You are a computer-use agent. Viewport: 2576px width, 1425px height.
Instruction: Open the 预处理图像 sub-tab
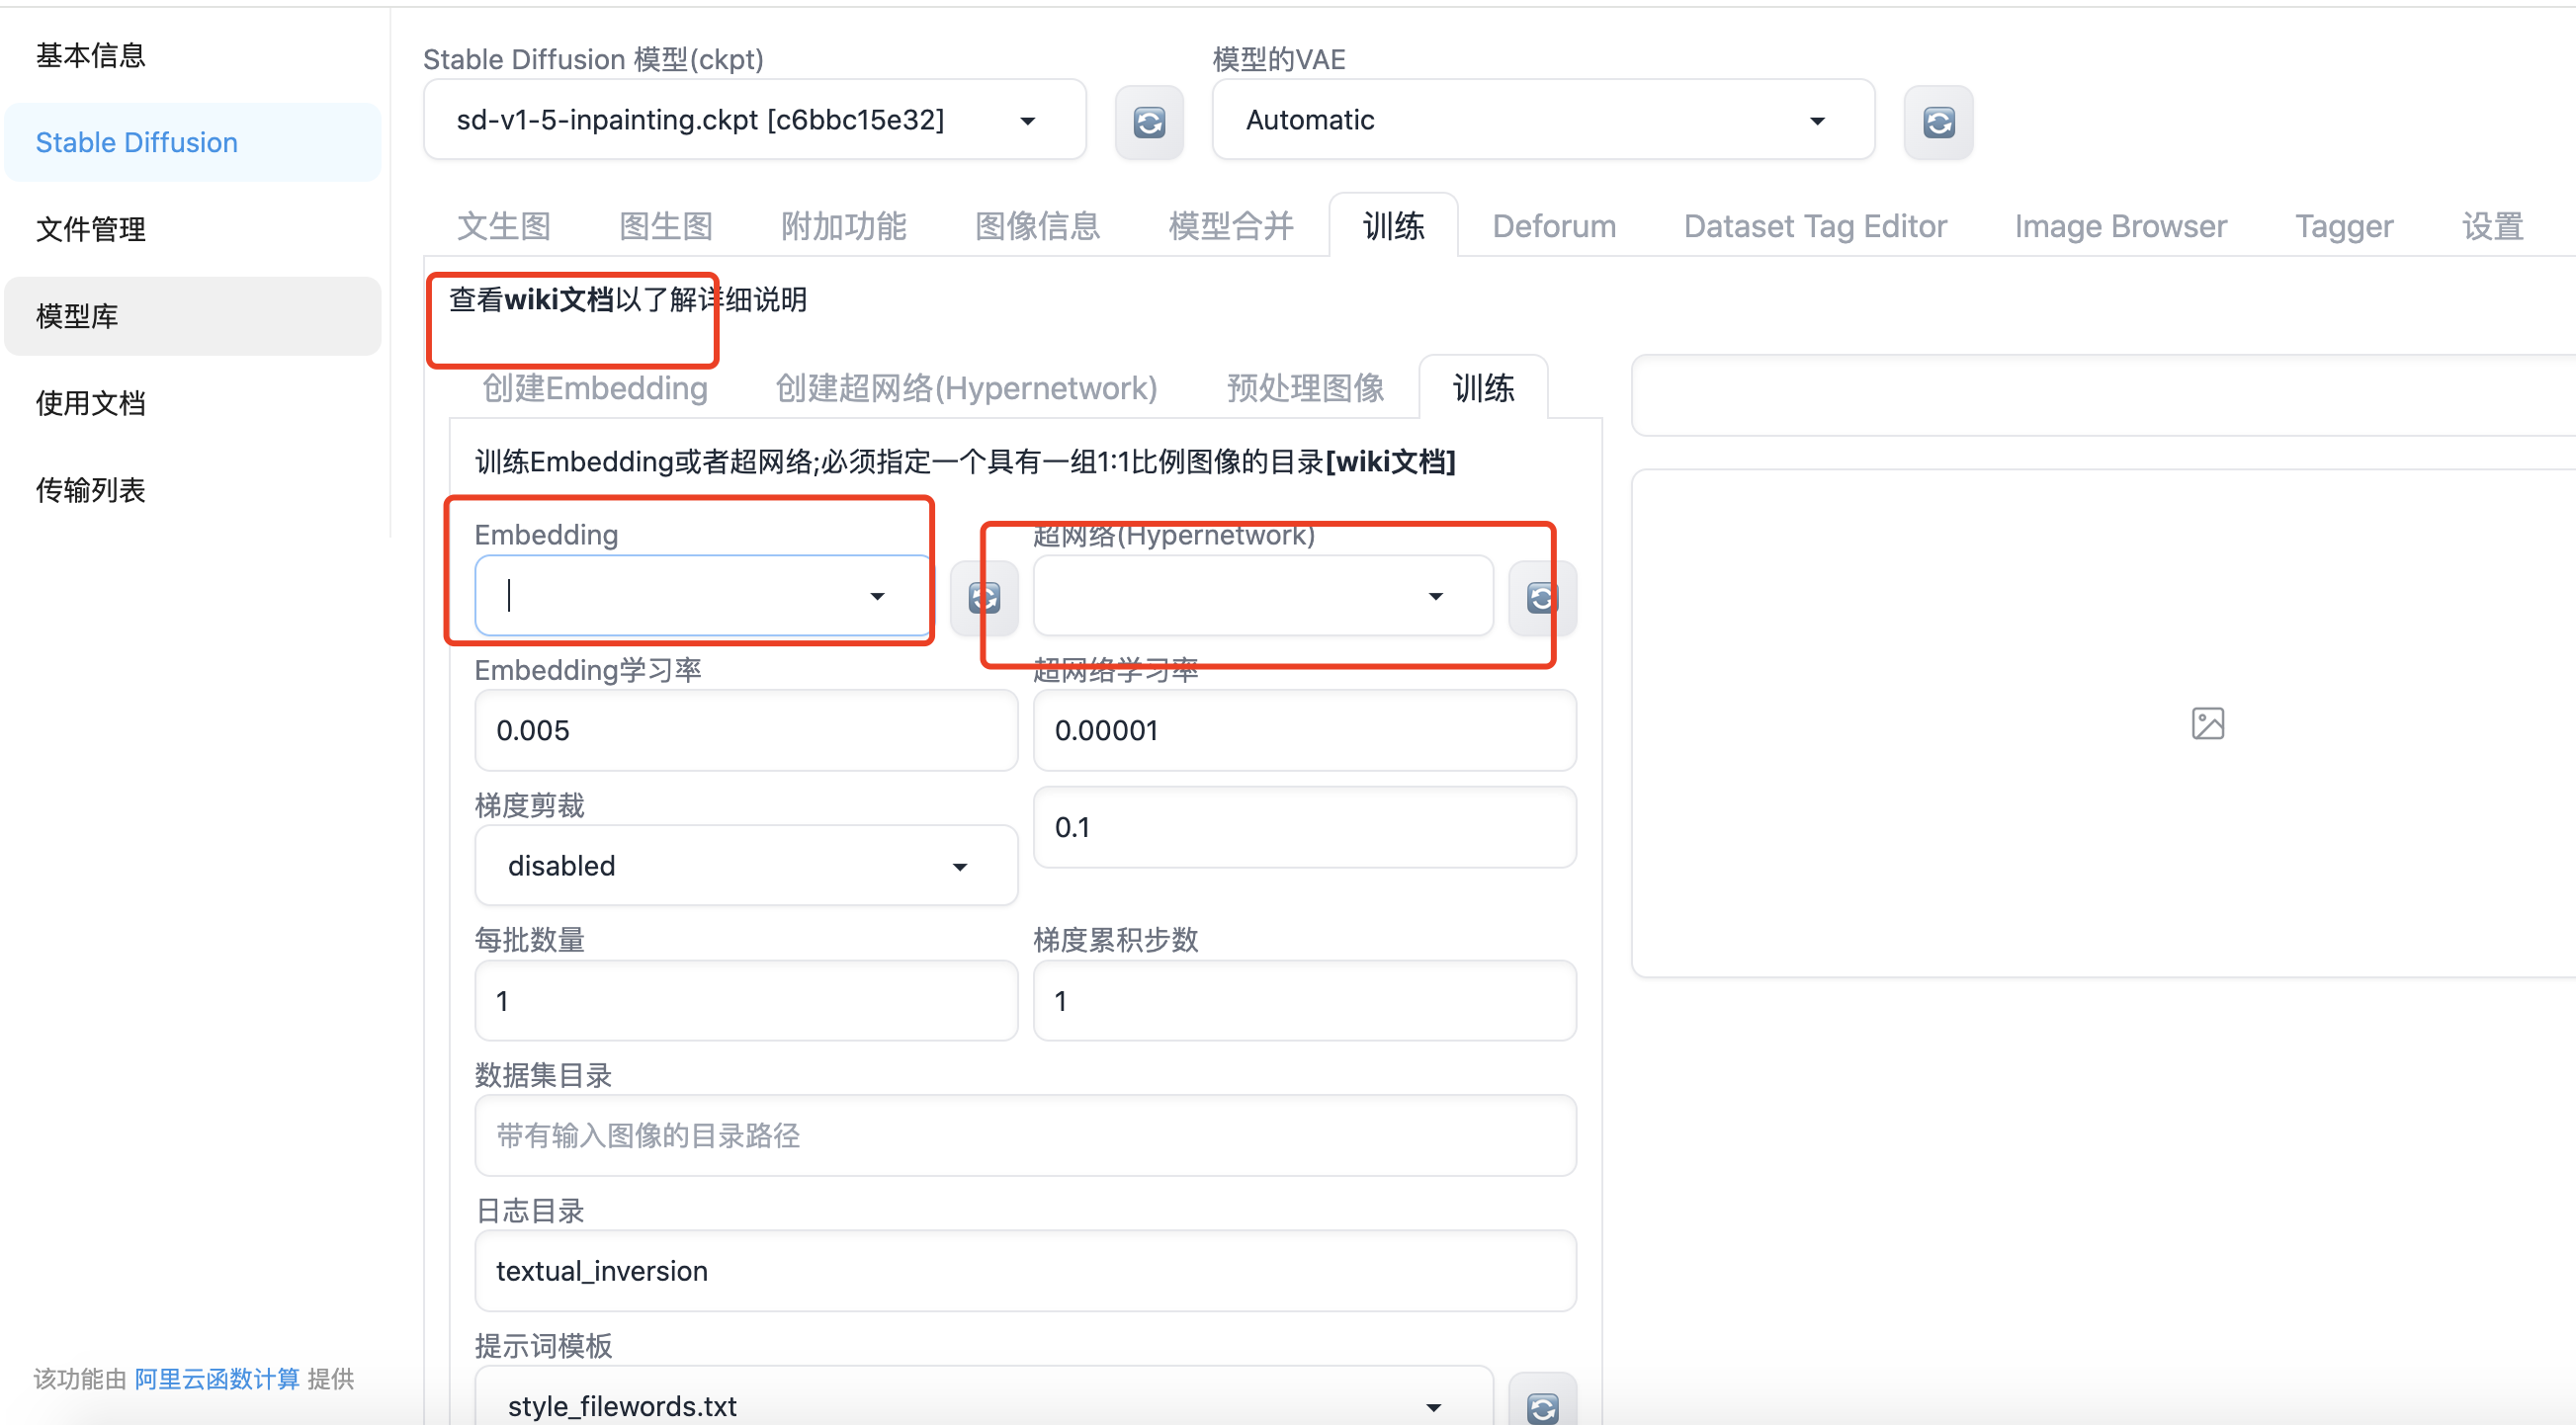[x=1304, y=388]
